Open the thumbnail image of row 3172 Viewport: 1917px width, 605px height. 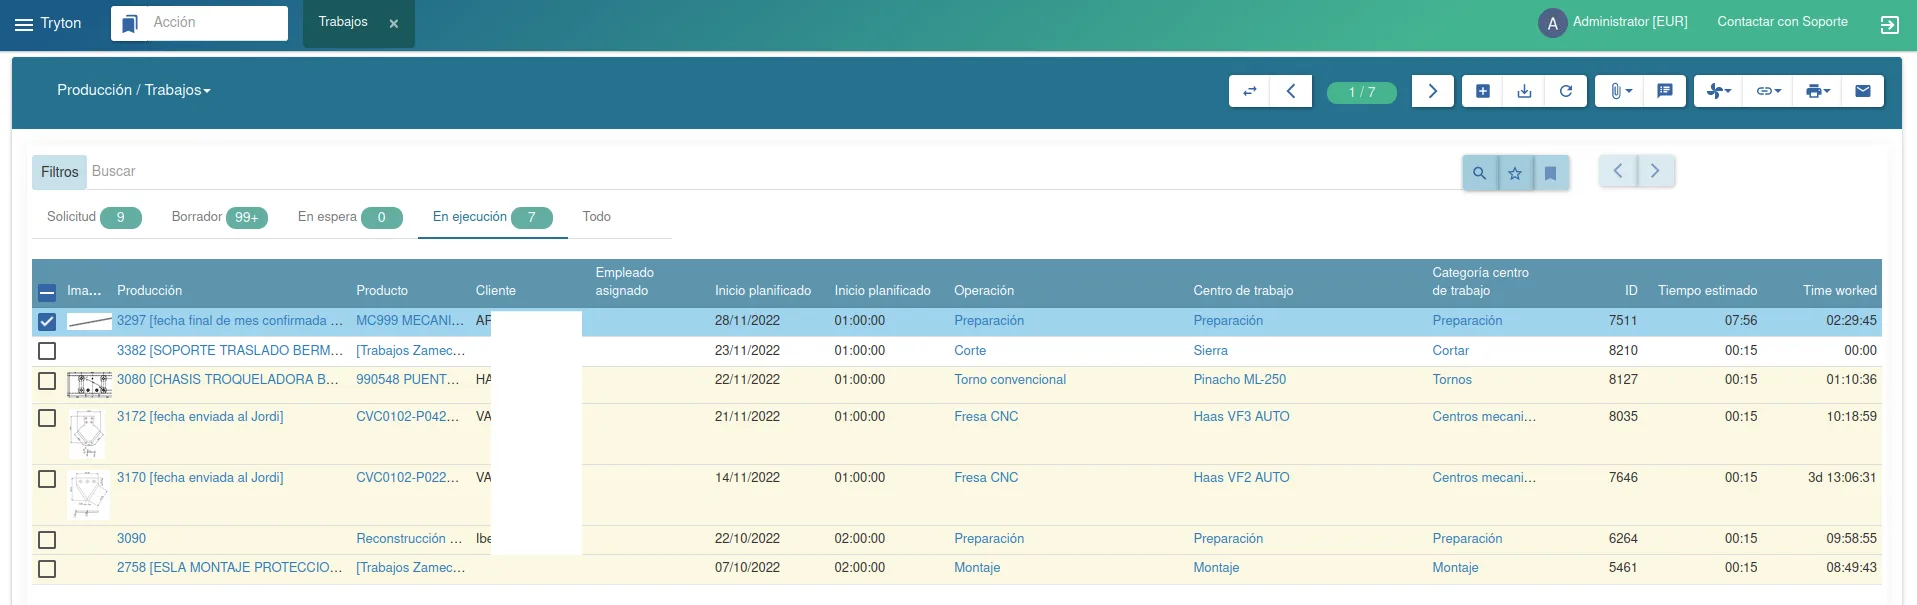[x=88, y=433]
